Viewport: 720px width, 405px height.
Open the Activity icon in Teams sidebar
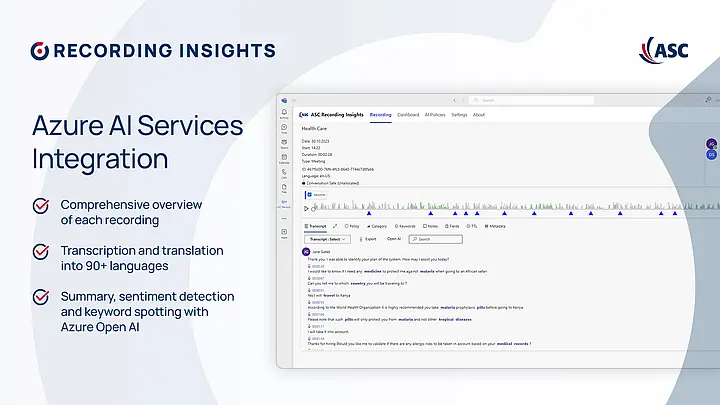point(285,114)
